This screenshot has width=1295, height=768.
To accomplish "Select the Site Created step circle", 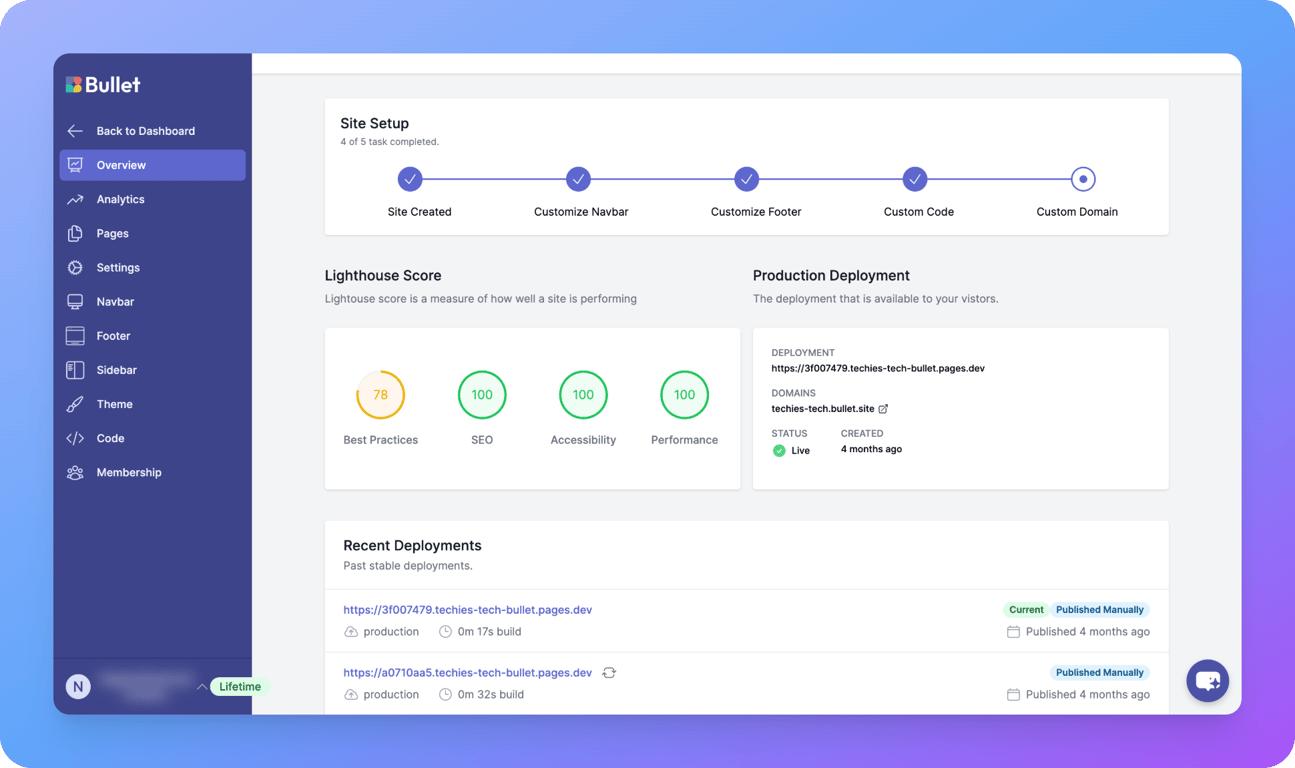I will coord(410,179).
